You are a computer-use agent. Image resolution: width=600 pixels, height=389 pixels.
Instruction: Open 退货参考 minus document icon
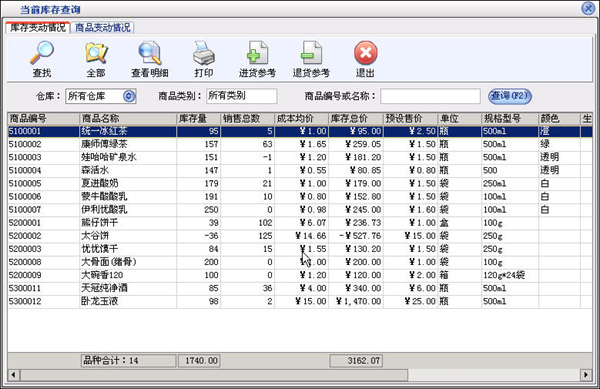(311, 53)
